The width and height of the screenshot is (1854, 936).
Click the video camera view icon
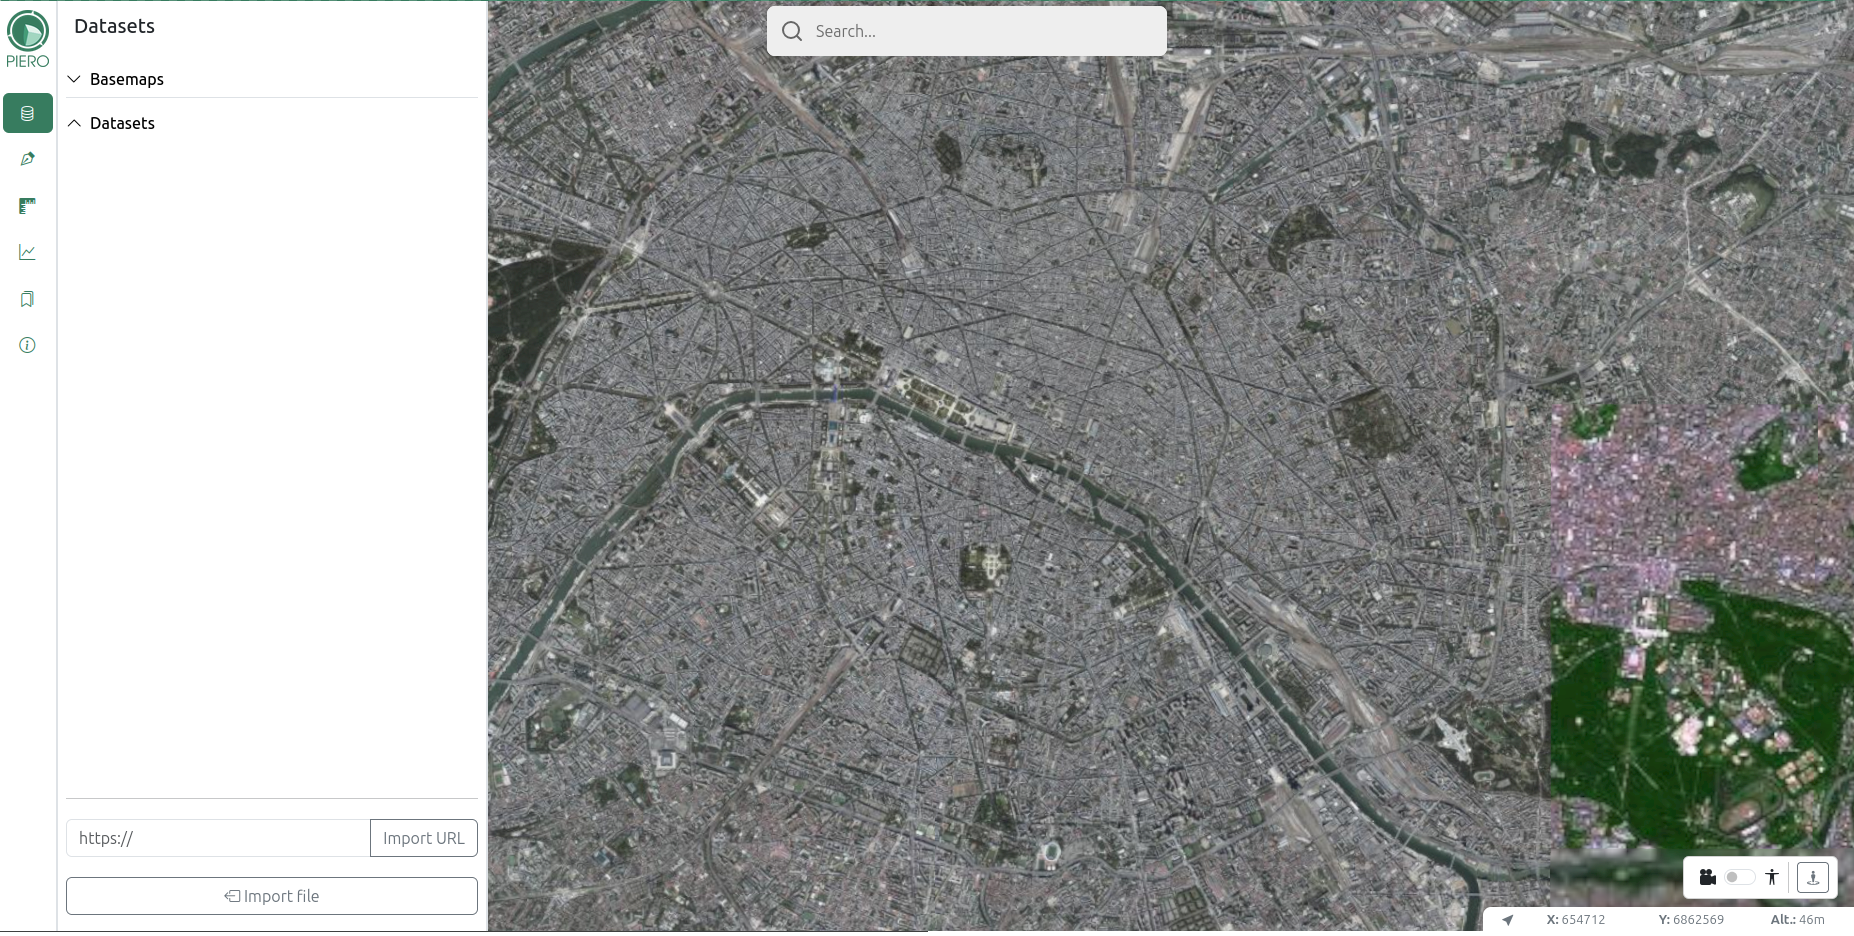[x=1708, y=877]
